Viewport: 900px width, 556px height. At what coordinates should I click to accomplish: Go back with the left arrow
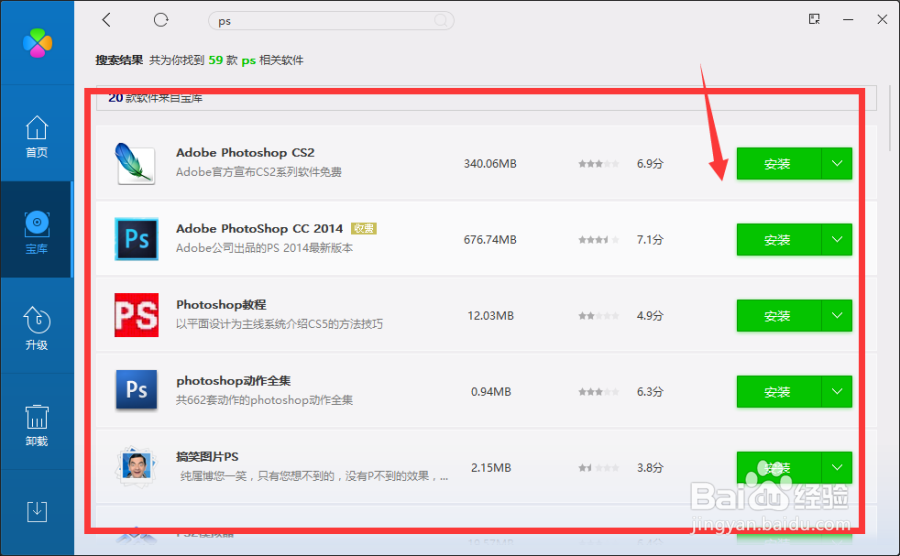coord(106,20)
